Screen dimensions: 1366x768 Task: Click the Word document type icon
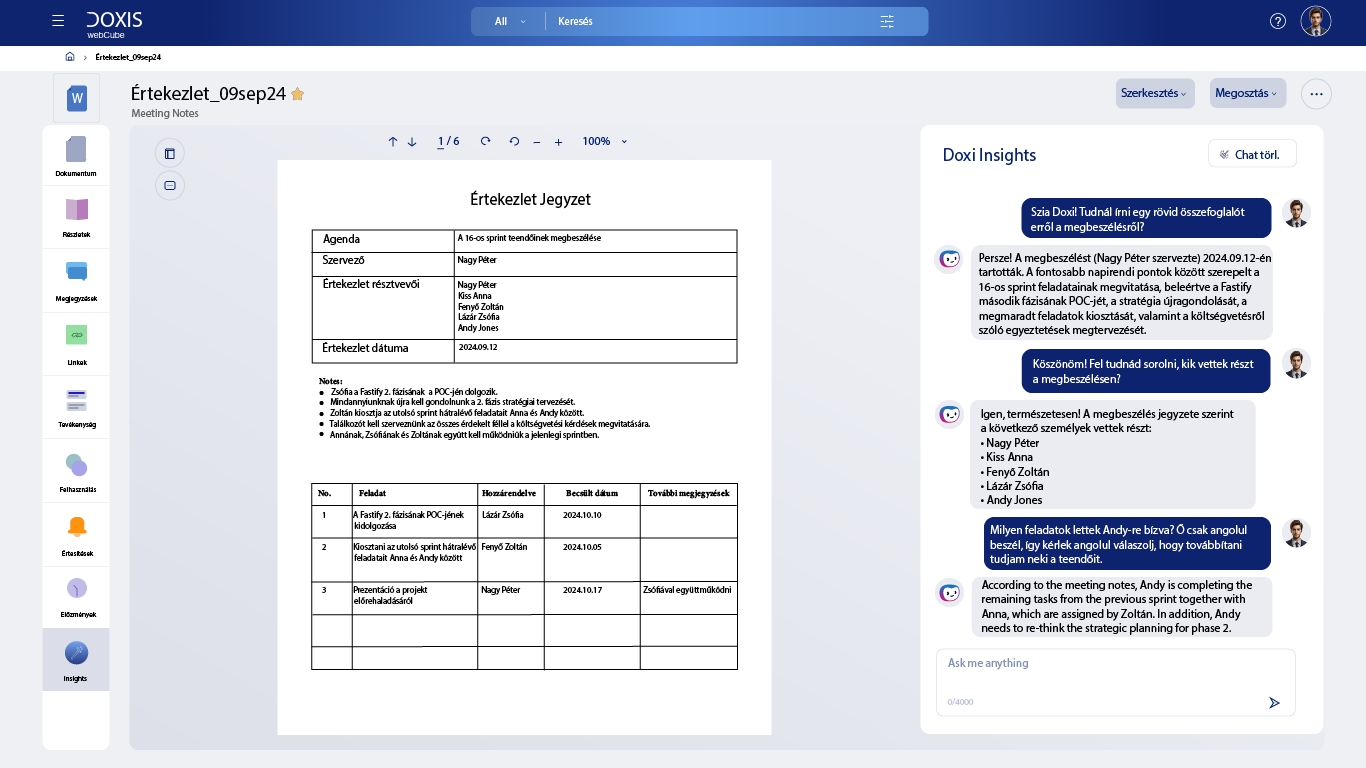pos(77,98)
